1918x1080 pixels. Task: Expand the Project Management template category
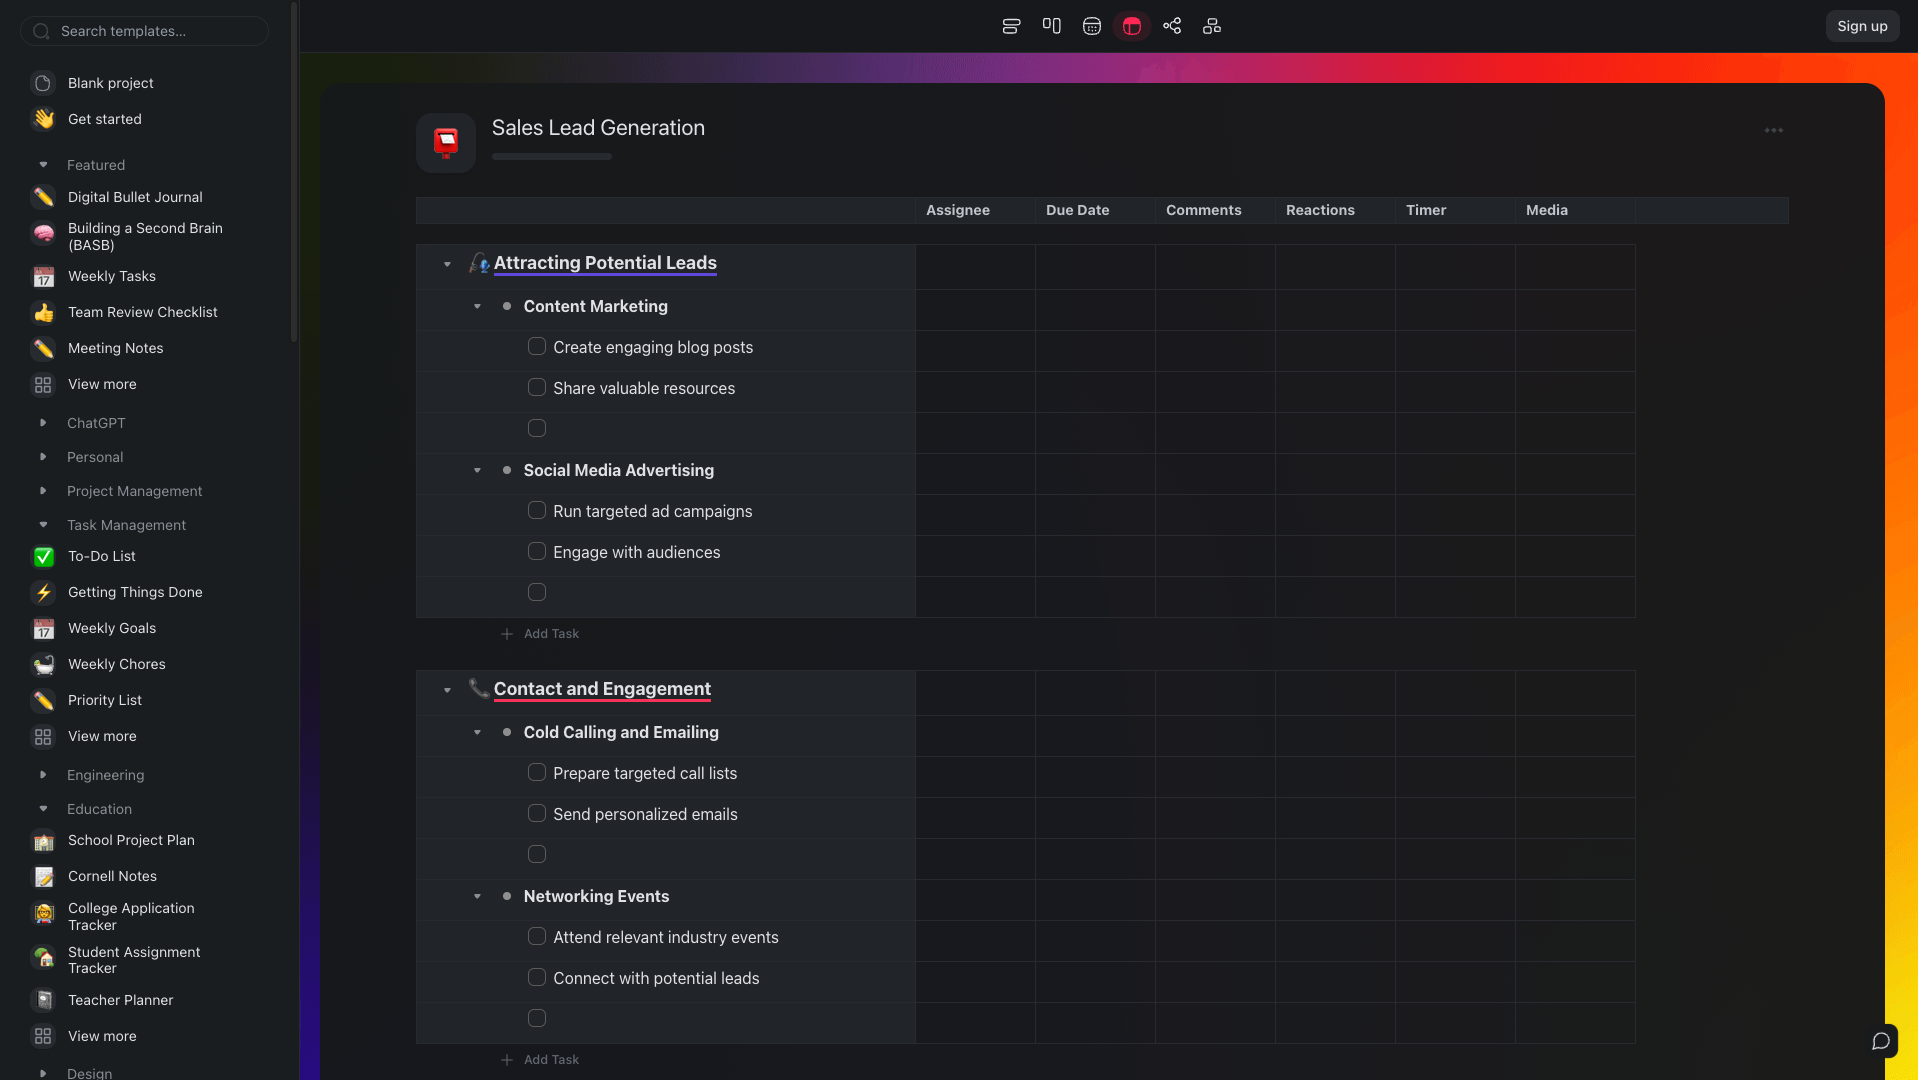coord(43,491)
